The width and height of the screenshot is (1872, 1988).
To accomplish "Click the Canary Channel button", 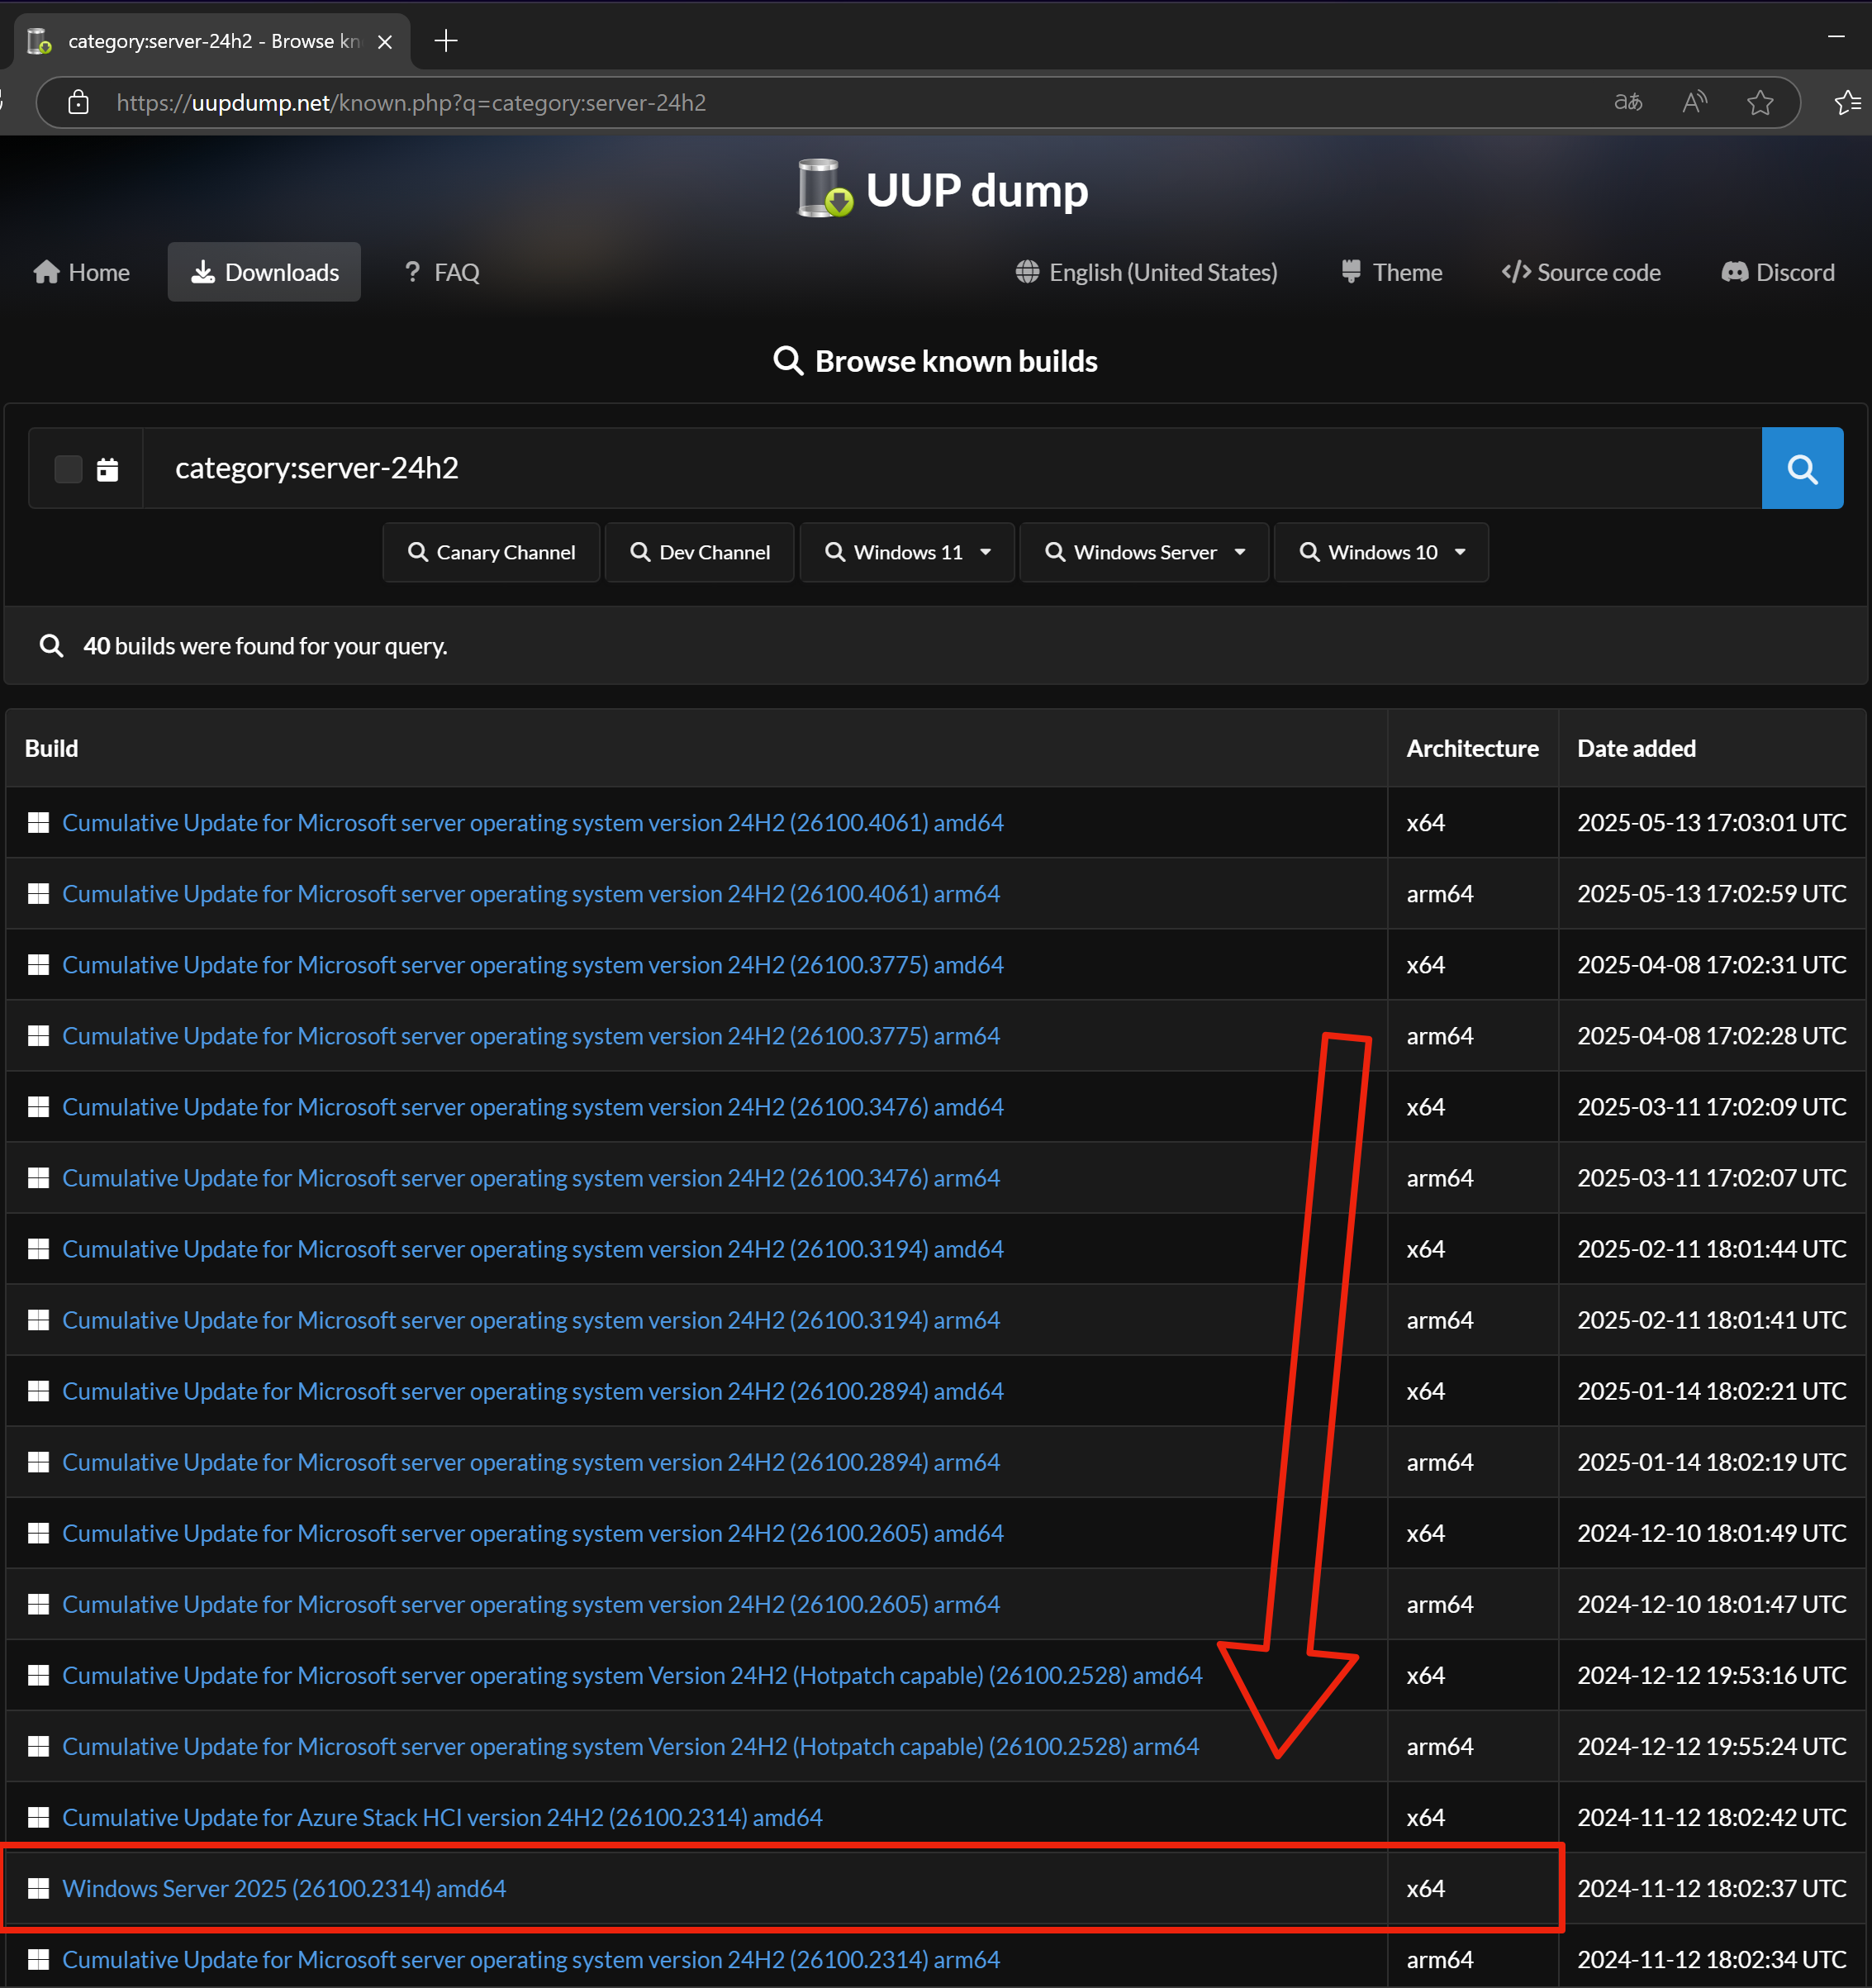I will click(491, 552).
